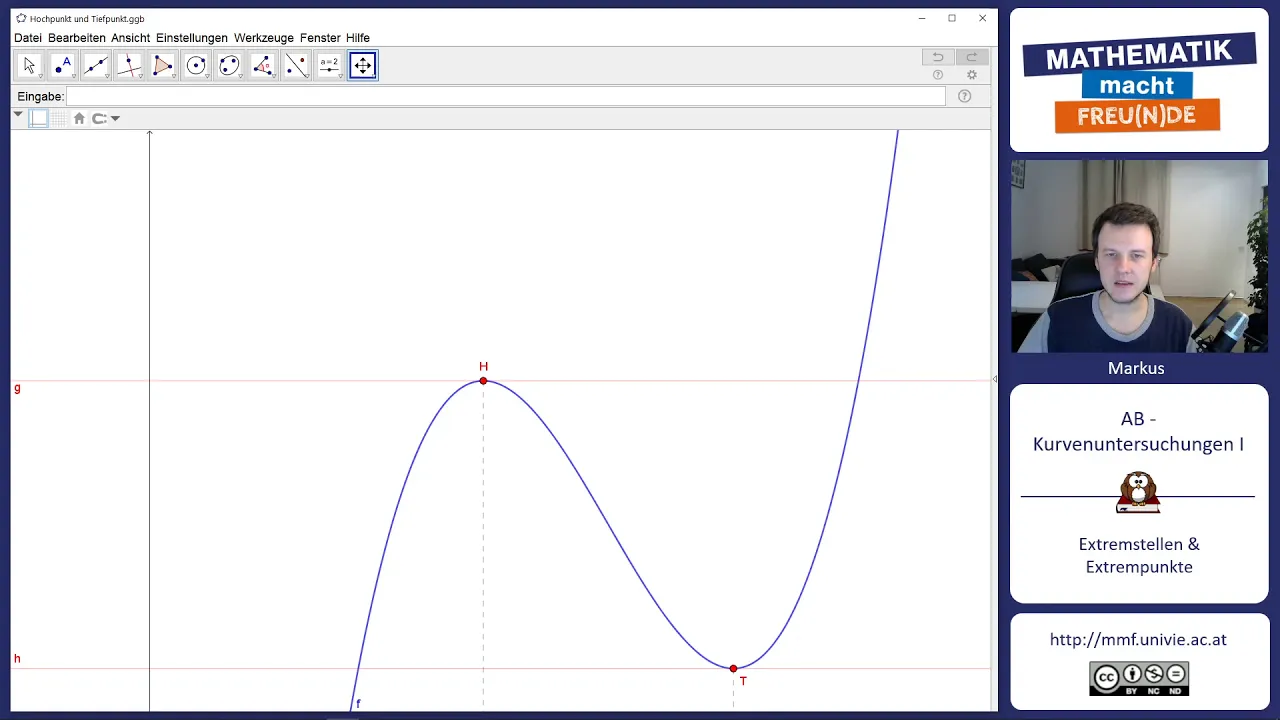The width and height of the screenshot is (1280, 720).
Task: Open the Einstellungen menu
Action: (192, 38)
